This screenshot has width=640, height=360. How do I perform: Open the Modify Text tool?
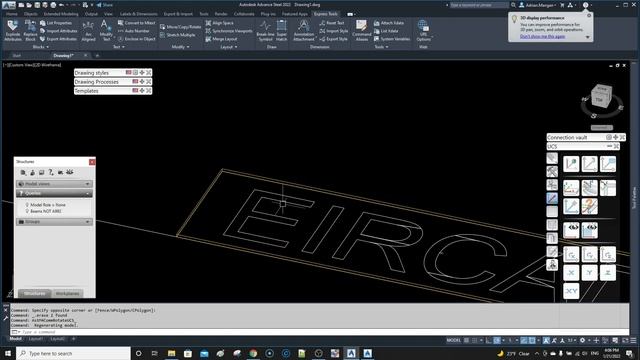pyautogui.click(x=106, y=30)
